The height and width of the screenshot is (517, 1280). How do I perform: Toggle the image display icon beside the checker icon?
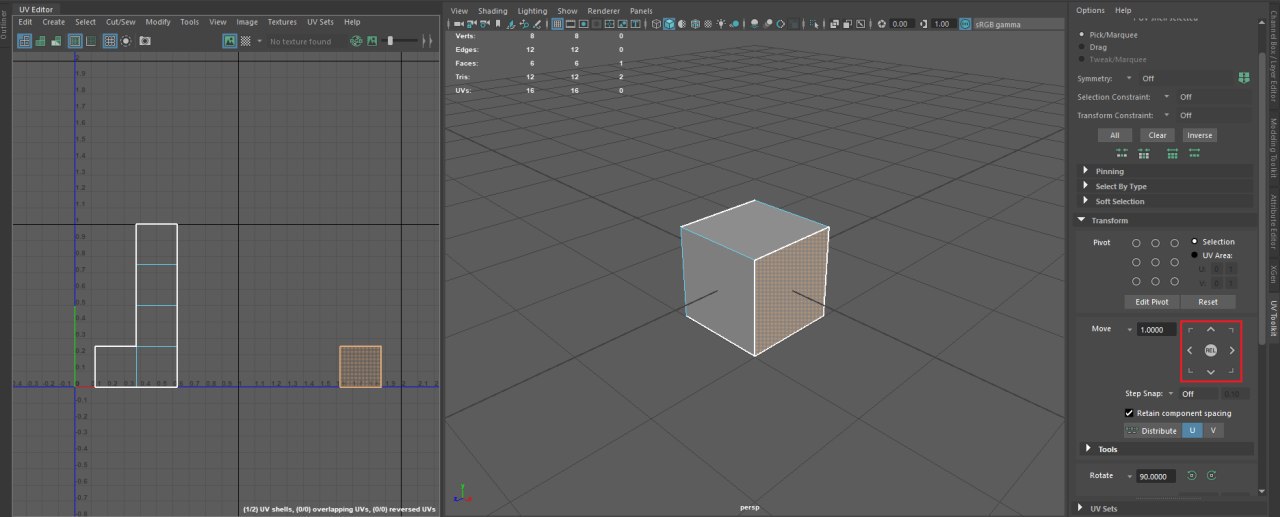[230, 41]
